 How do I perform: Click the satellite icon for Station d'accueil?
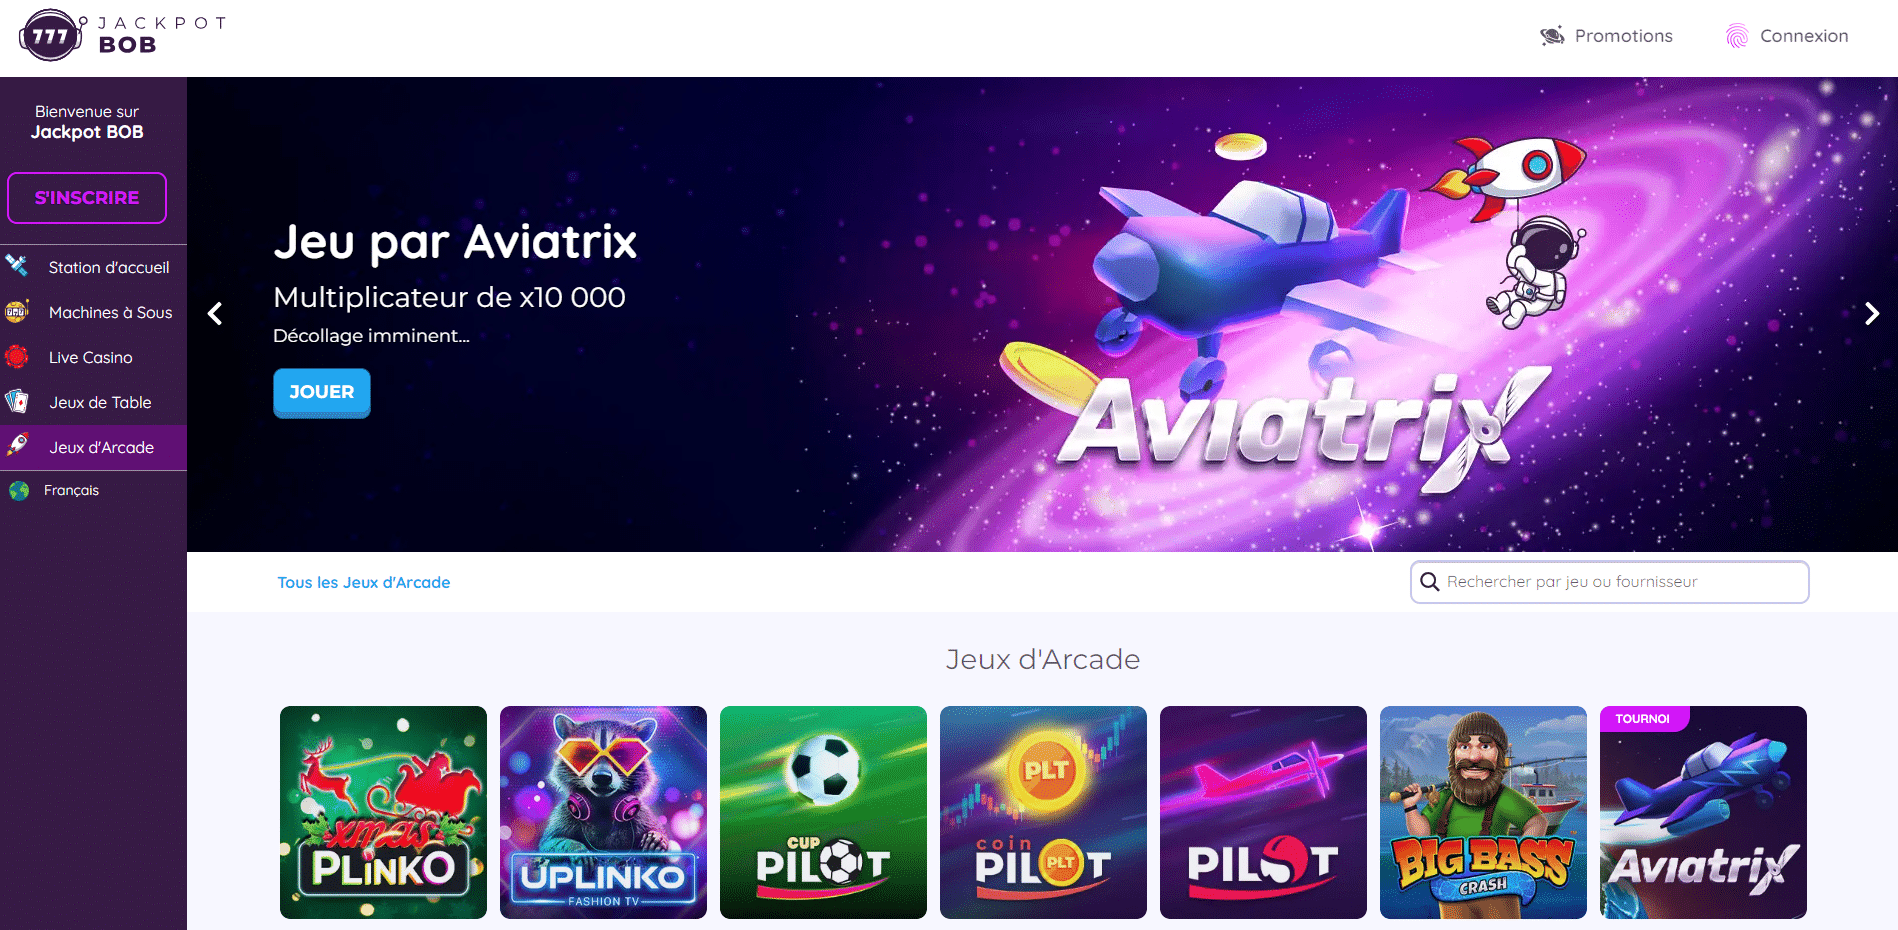tap(17, 266)
